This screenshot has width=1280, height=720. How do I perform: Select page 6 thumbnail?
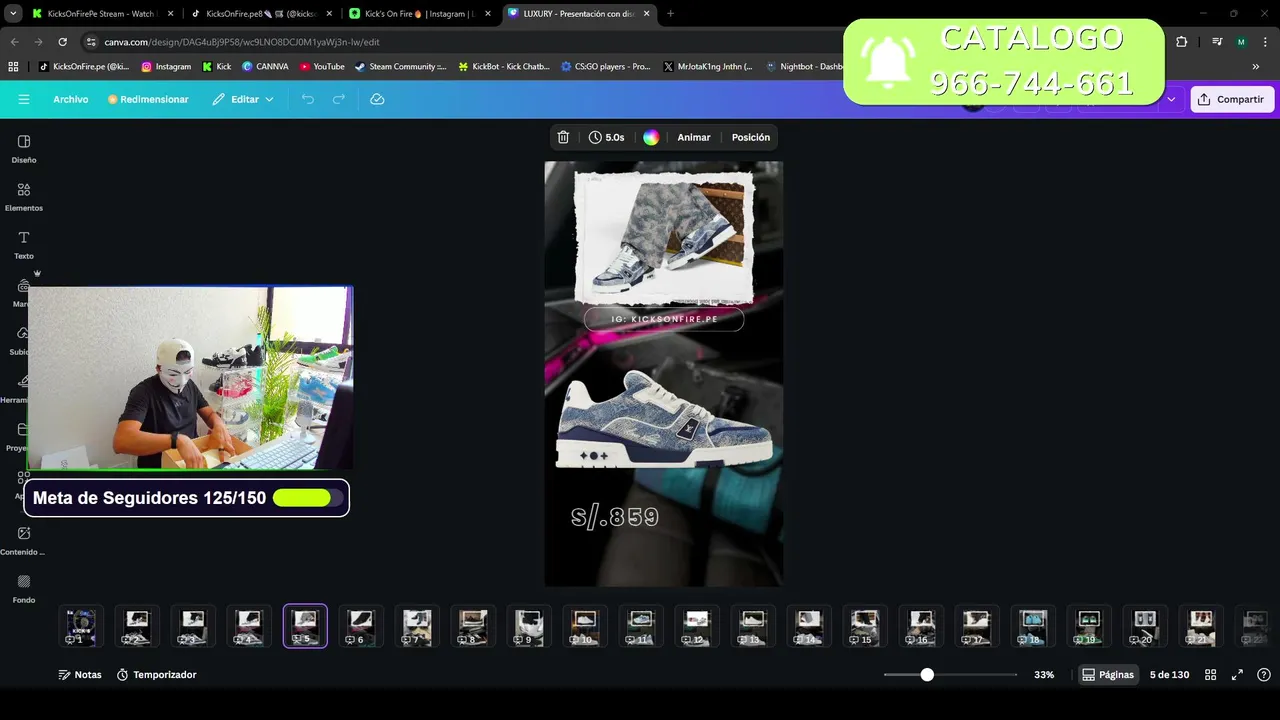click(x=361, y=626)
